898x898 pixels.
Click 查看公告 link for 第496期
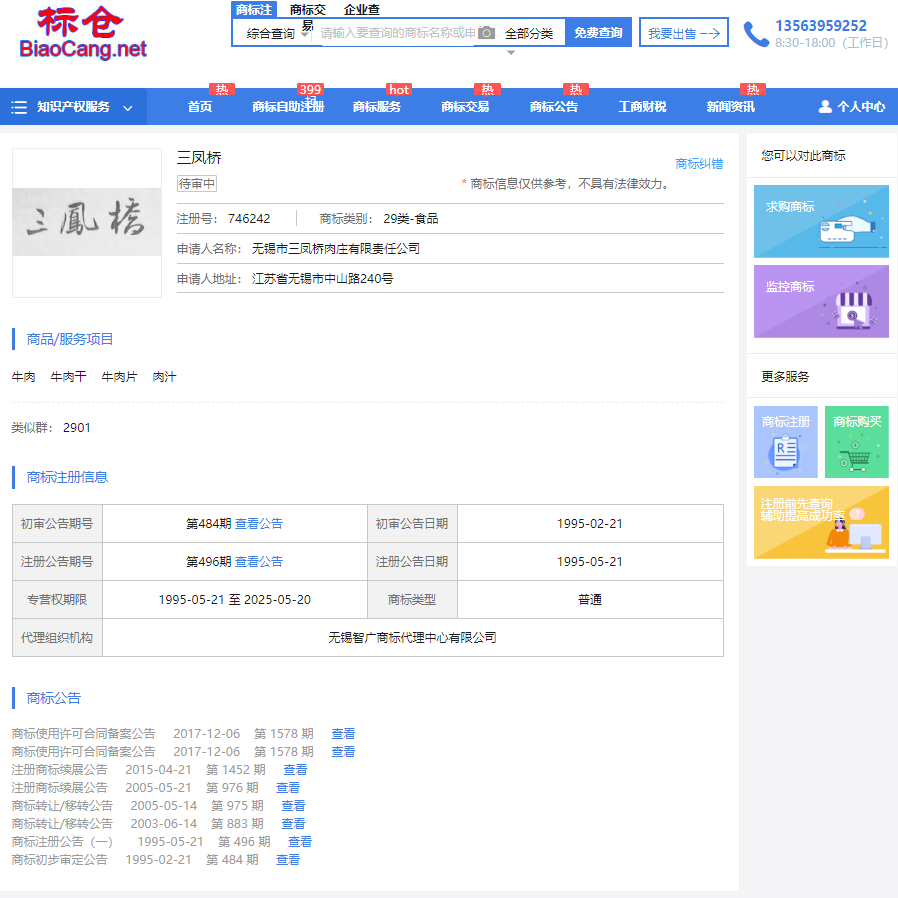(x=259, y=562)
